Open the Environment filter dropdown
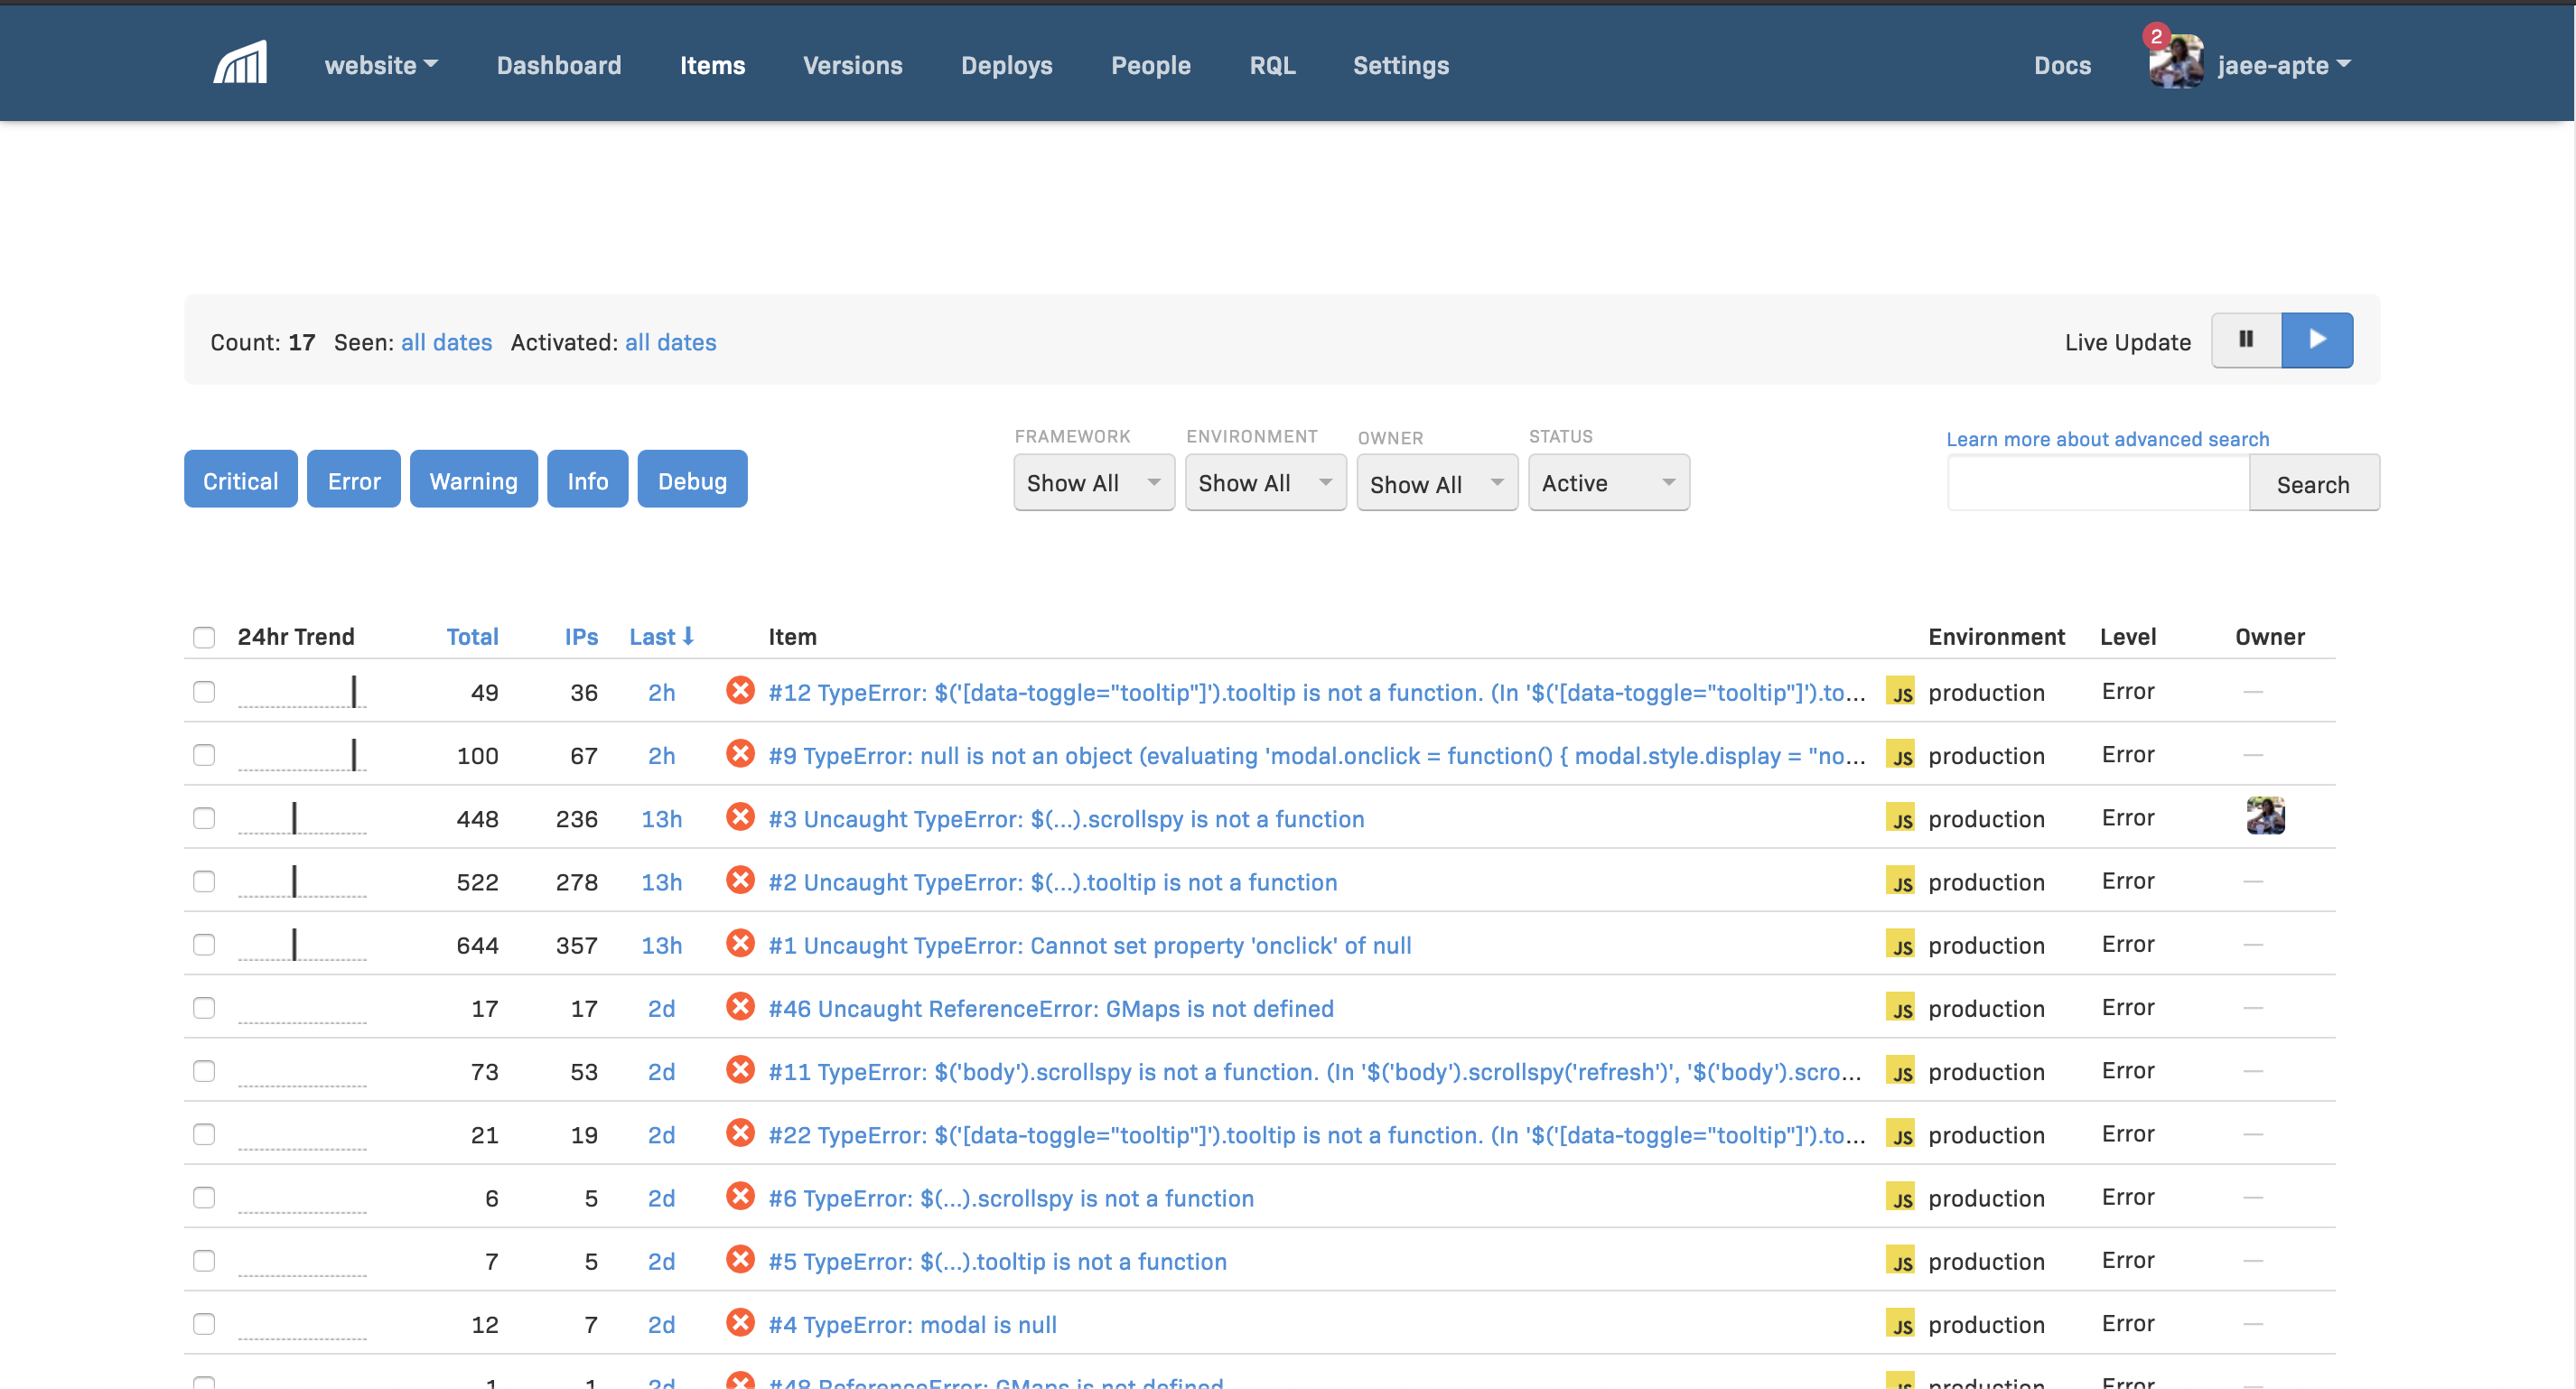The height and width of the screenshot is (1389, 2576). [x=1265, y=483]
